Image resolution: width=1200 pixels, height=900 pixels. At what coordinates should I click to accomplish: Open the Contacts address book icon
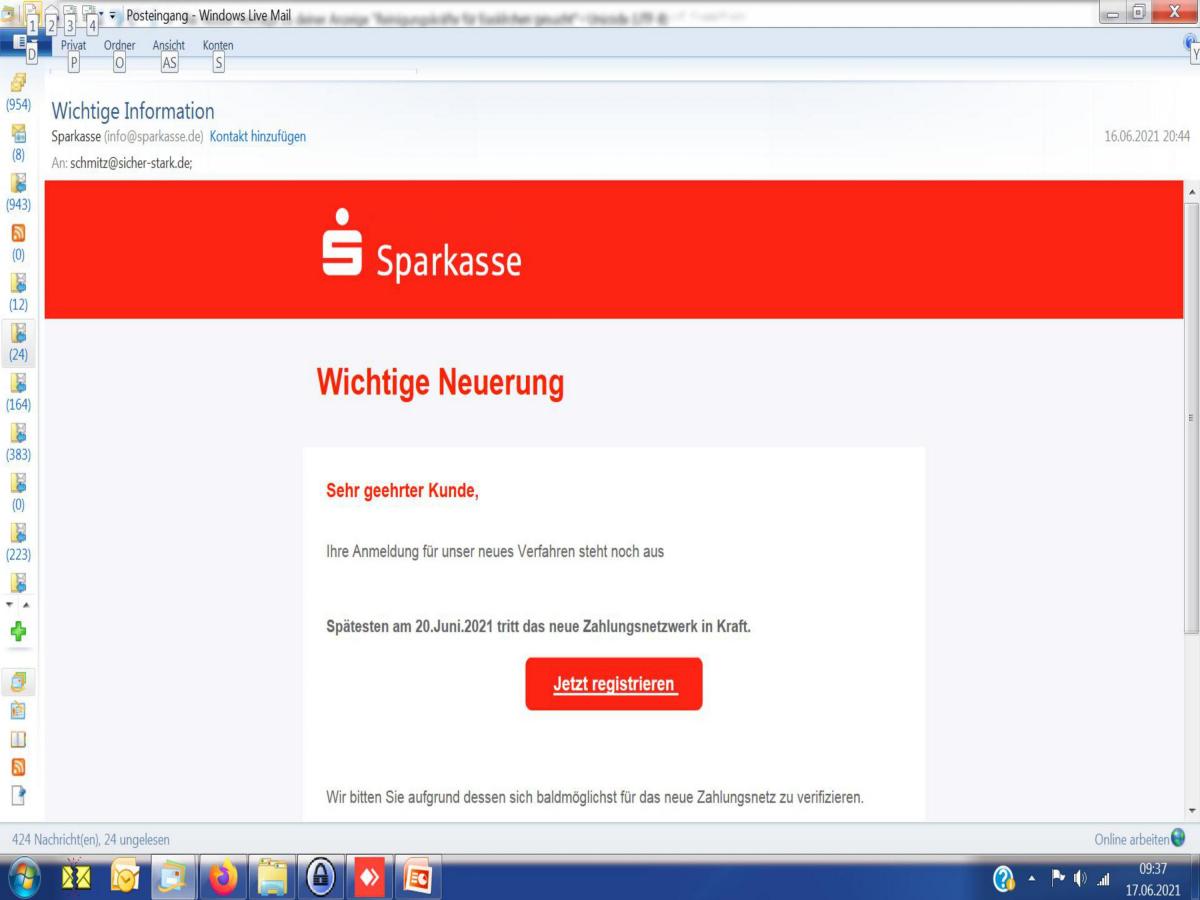click(18, 739)
